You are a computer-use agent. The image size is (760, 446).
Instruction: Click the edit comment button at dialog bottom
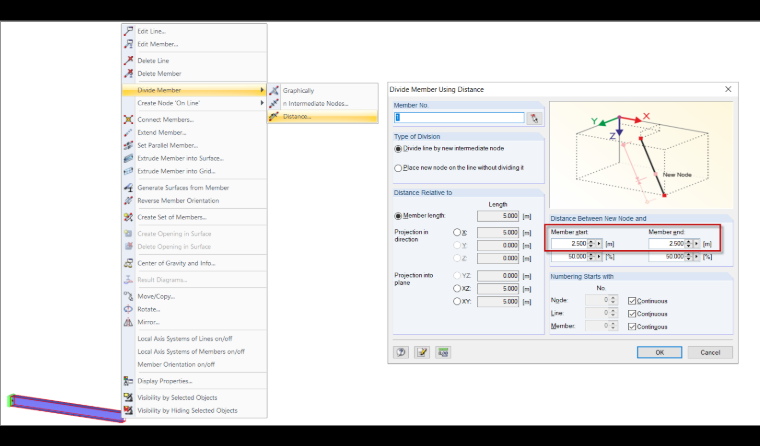[x=422, y=352]
